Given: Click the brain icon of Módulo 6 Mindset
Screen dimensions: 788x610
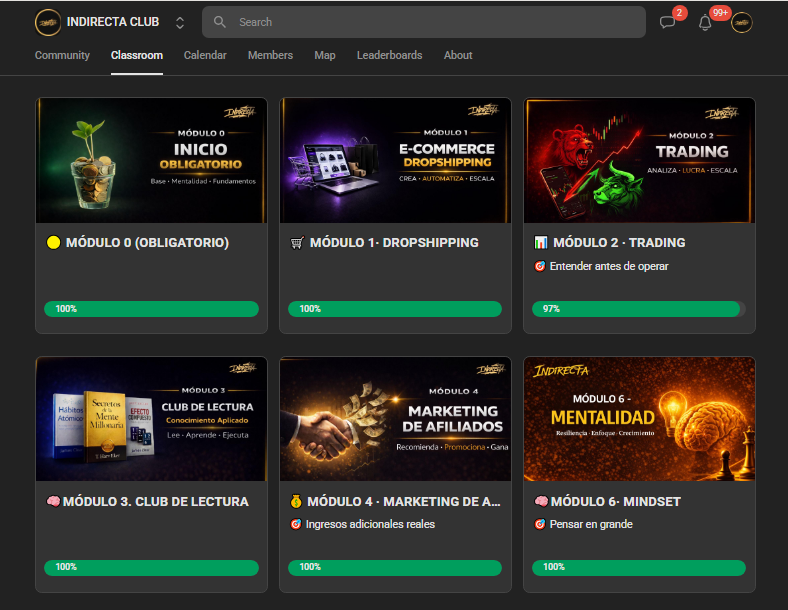Looking at the screenshot, I should [x=541, y=501].
